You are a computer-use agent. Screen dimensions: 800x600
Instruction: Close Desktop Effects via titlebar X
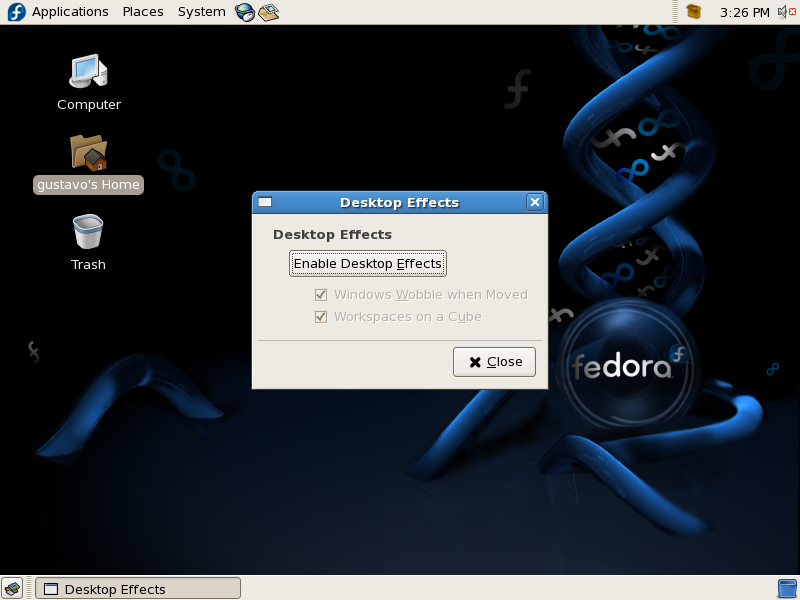[535, 203]
